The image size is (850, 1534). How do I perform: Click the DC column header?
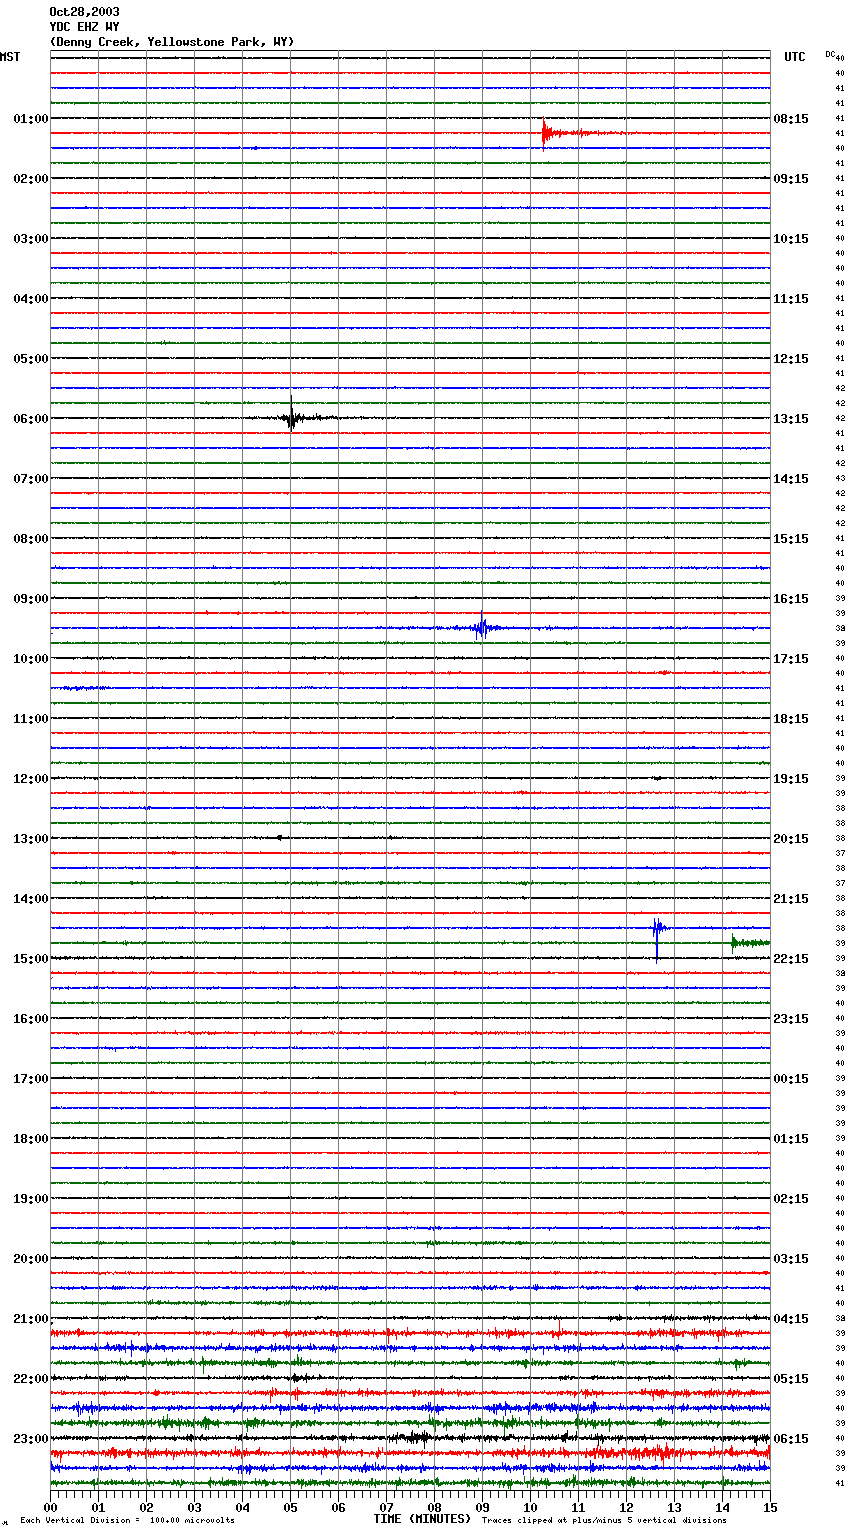[x=830, y=54]
